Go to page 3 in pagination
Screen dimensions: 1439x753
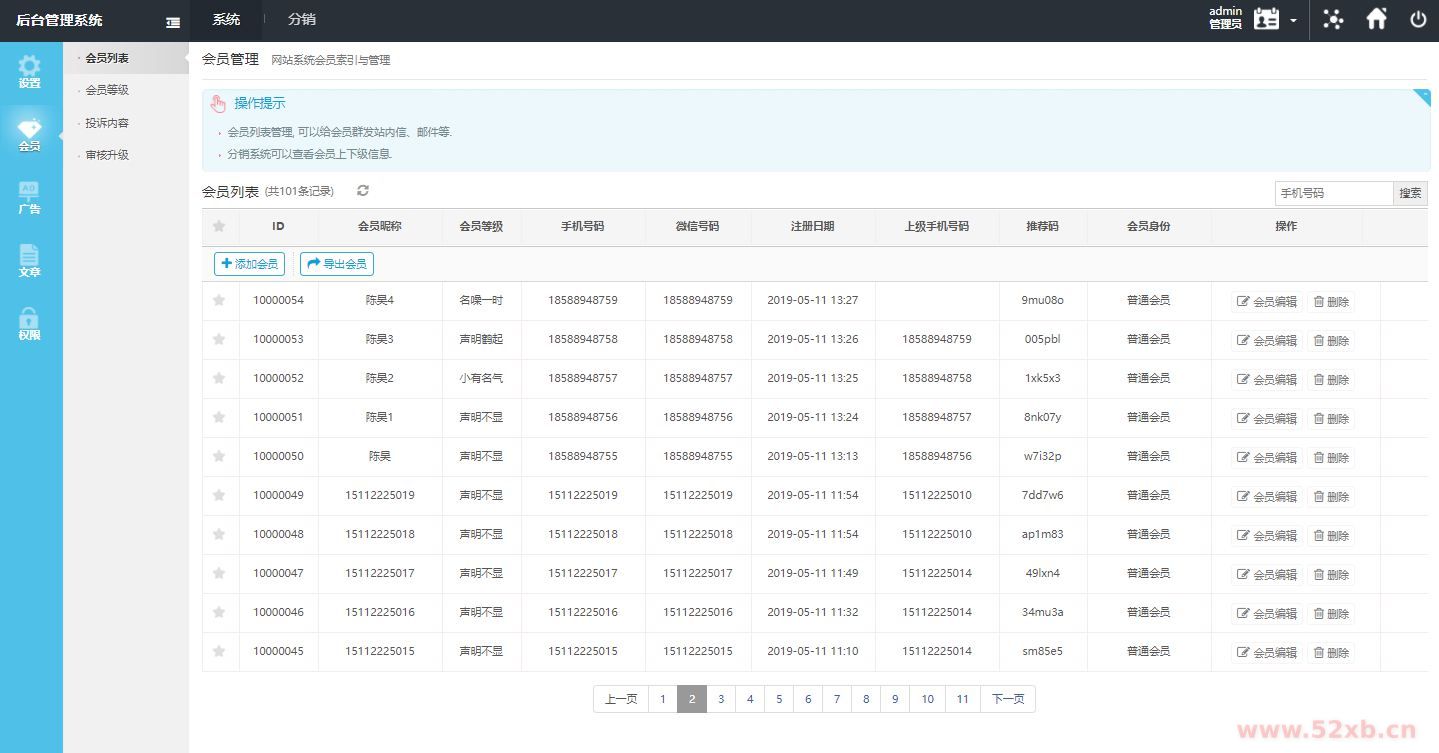[721, 699]
